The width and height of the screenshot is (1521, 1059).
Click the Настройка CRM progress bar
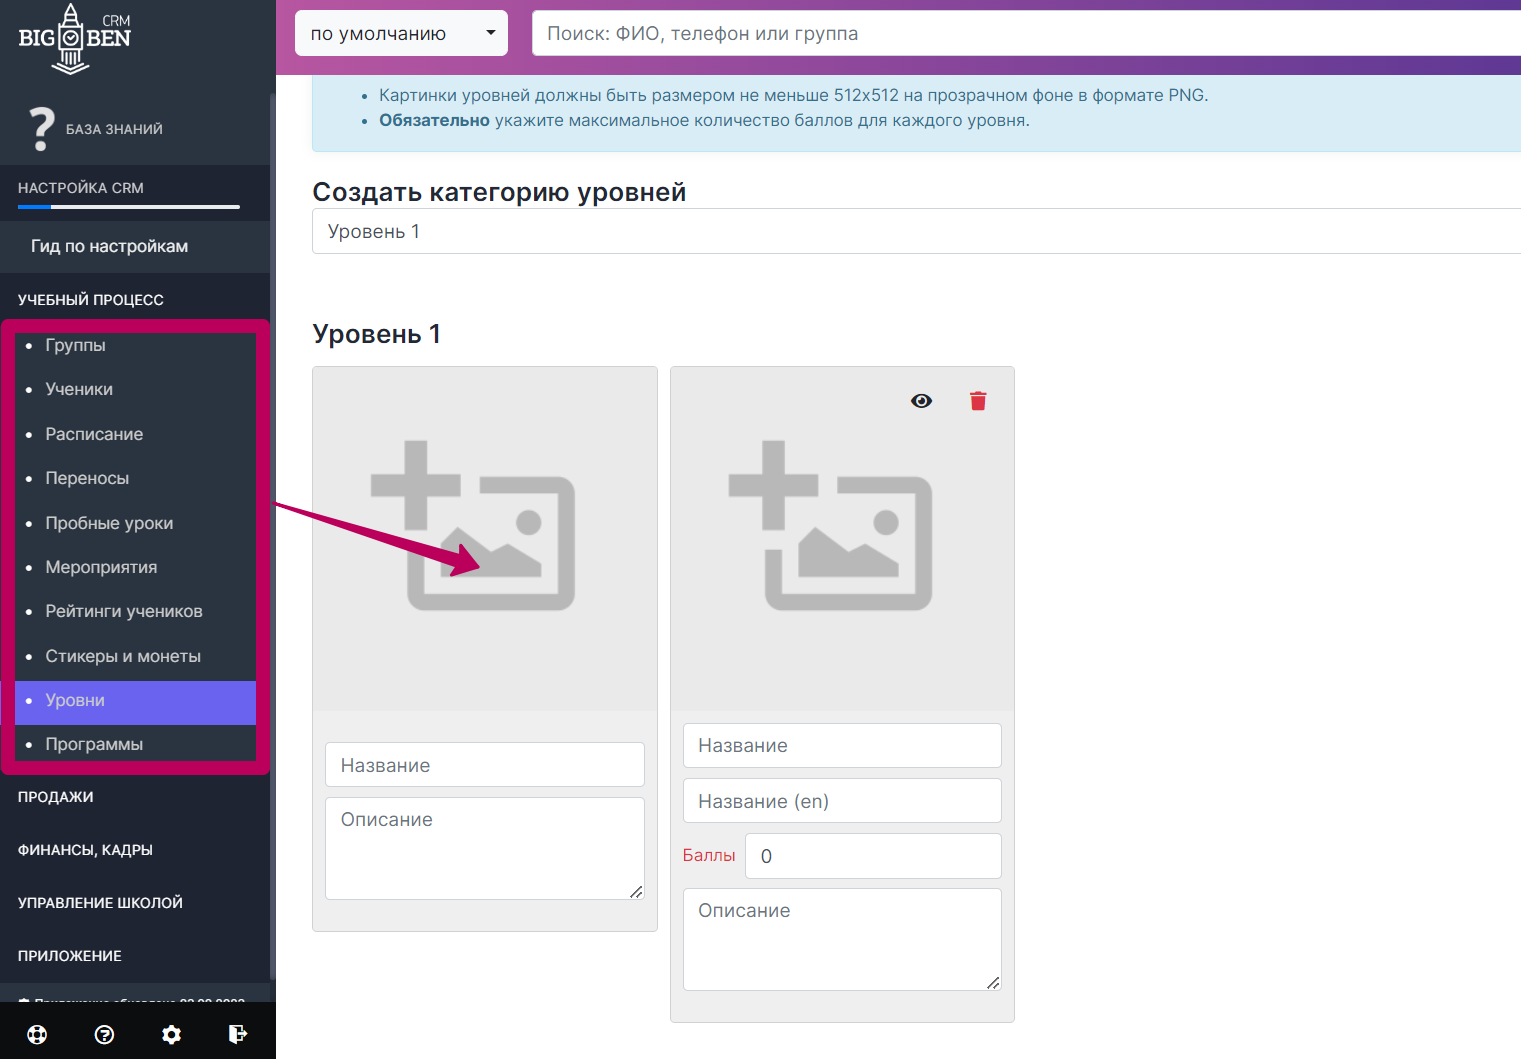[129, 207]
